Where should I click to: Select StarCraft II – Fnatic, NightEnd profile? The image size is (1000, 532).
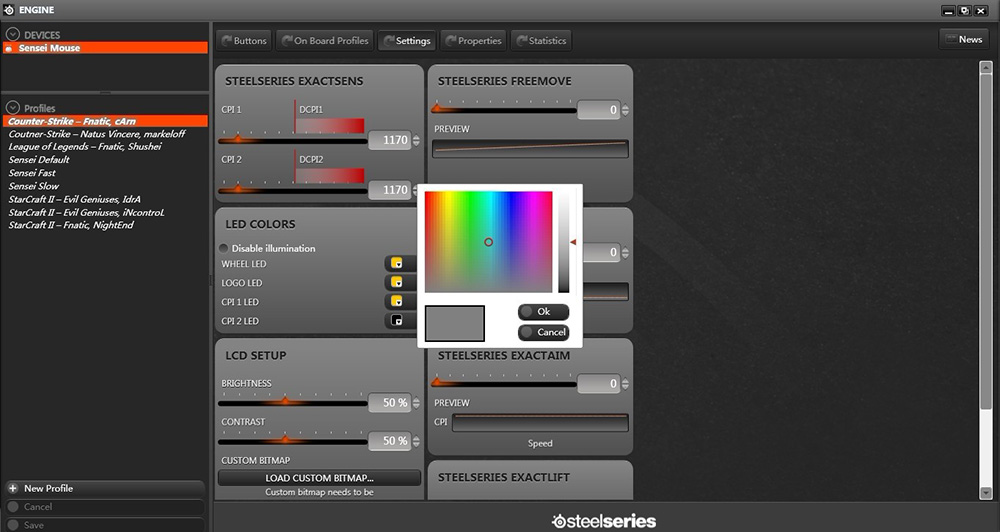(71, 225)
